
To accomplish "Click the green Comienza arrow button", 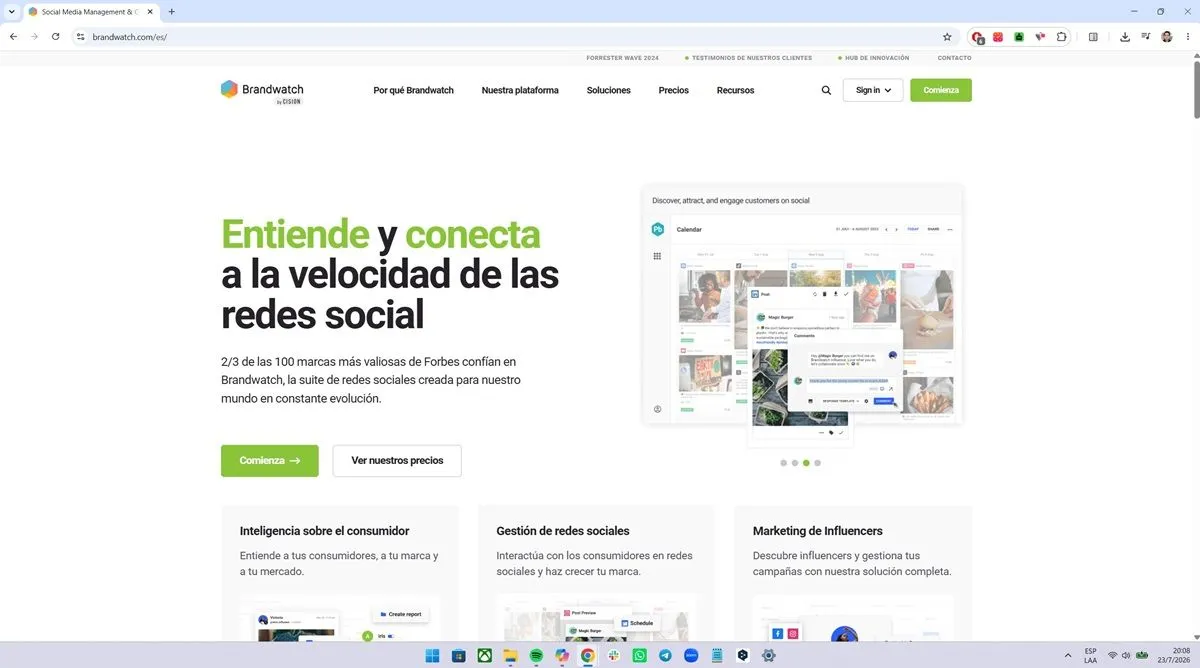I will point(270,461).
